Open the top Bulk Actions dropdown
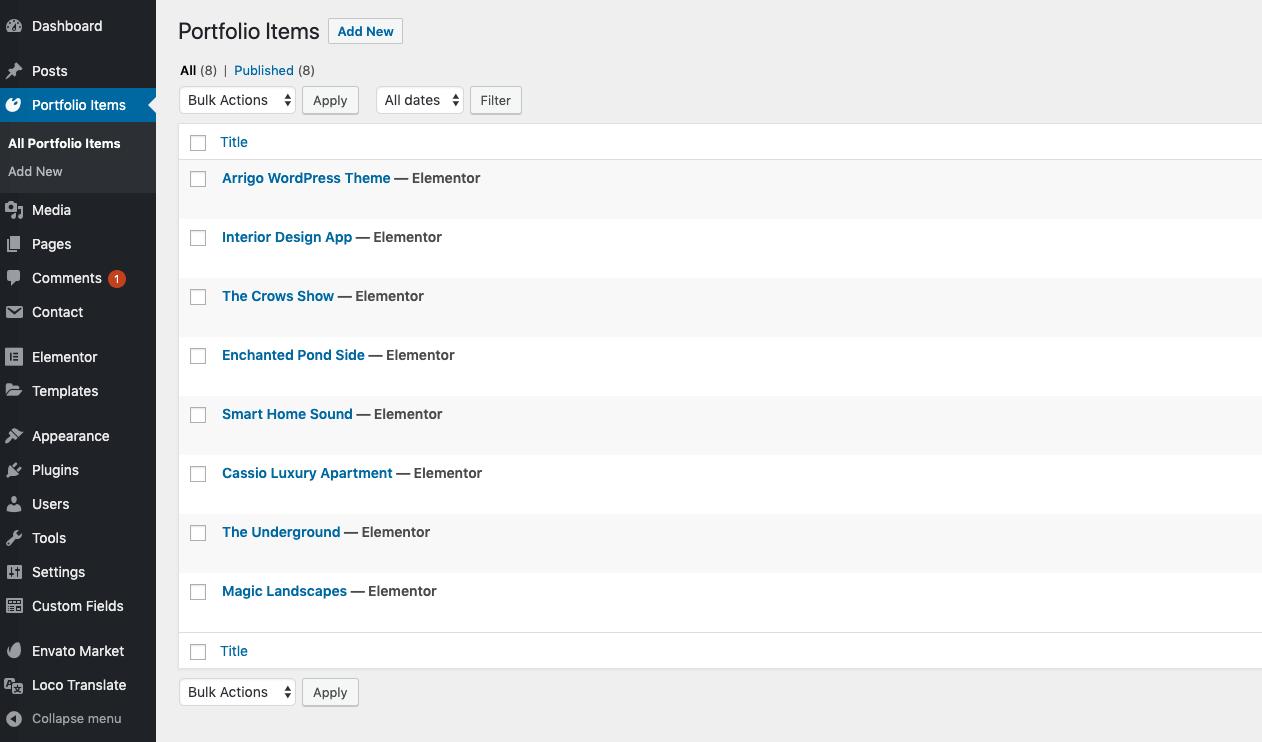Image resolution: width=1262 pixels, height=742 pixels. click(x=237, y=100)
